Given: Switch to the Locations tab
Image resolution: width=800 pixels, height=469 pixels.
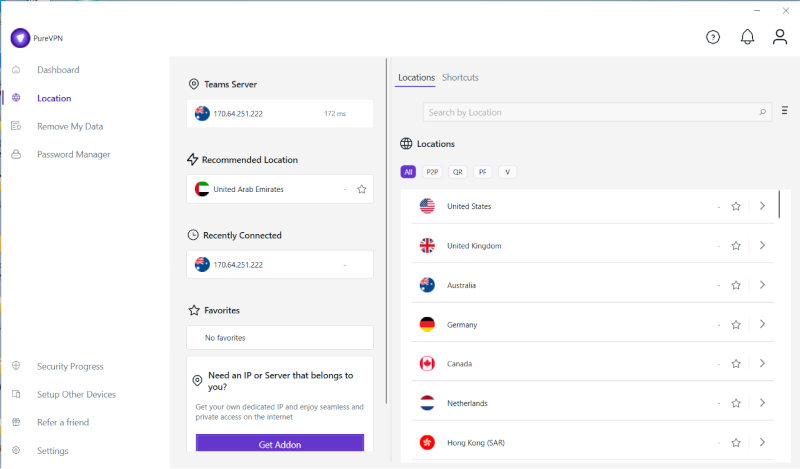Looking at the screenshot, I should [x=416, y=78].
